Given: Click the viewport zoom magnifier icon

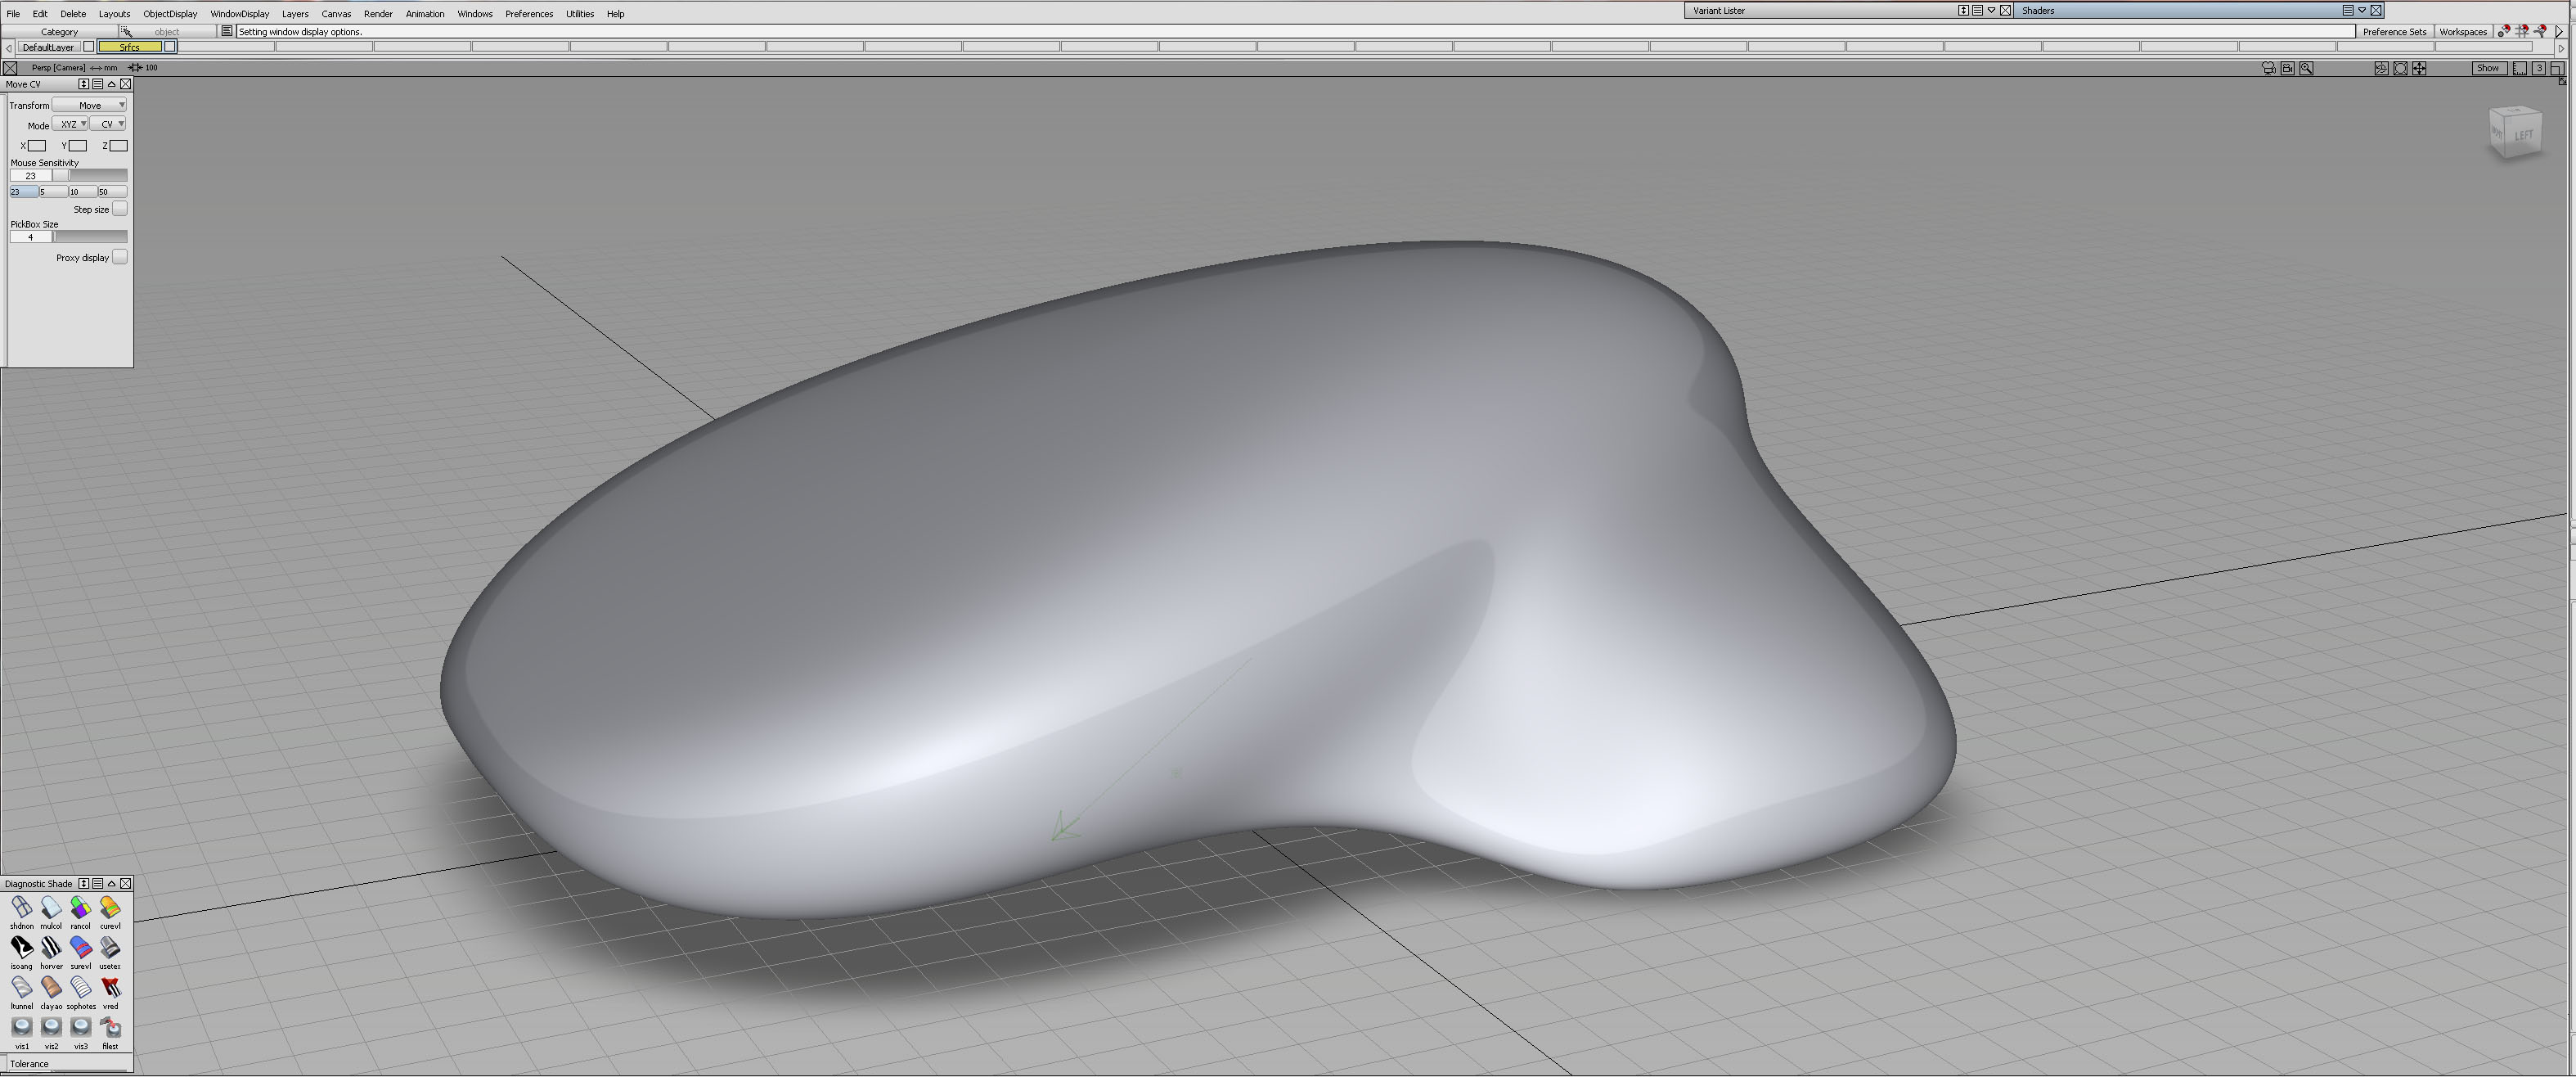Looking at the screenshot, I should coord(2306,68).
